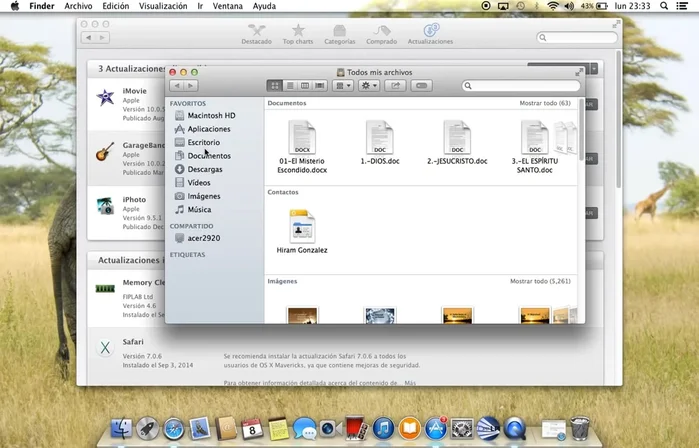Screen dimensions: 699x448
Task: Open Descargas in the Finder sidebar
Action: 204,169
